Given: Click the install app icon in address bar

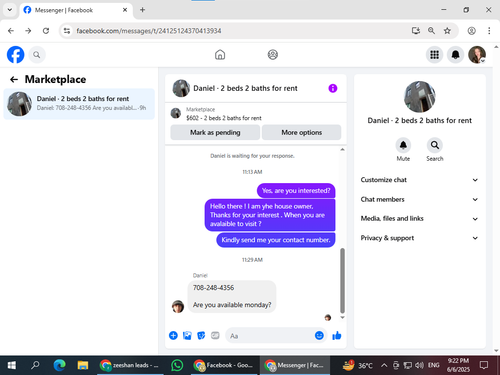Looking at the screenshot, I should coord(416,31).
